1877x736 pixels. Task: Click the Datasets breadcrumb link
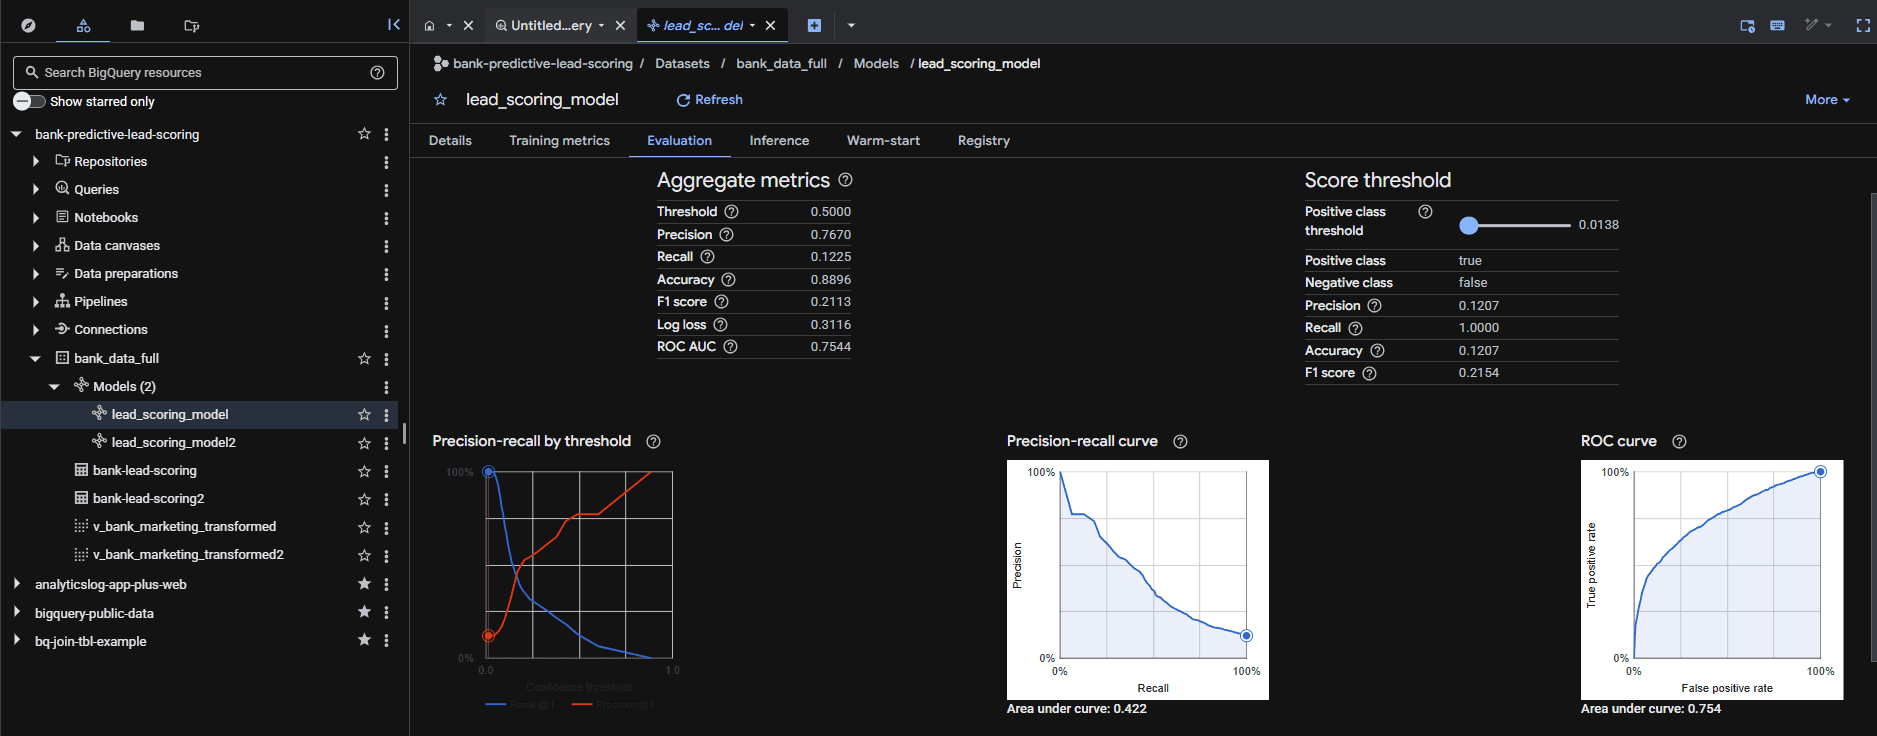click(x=682, y=64)
